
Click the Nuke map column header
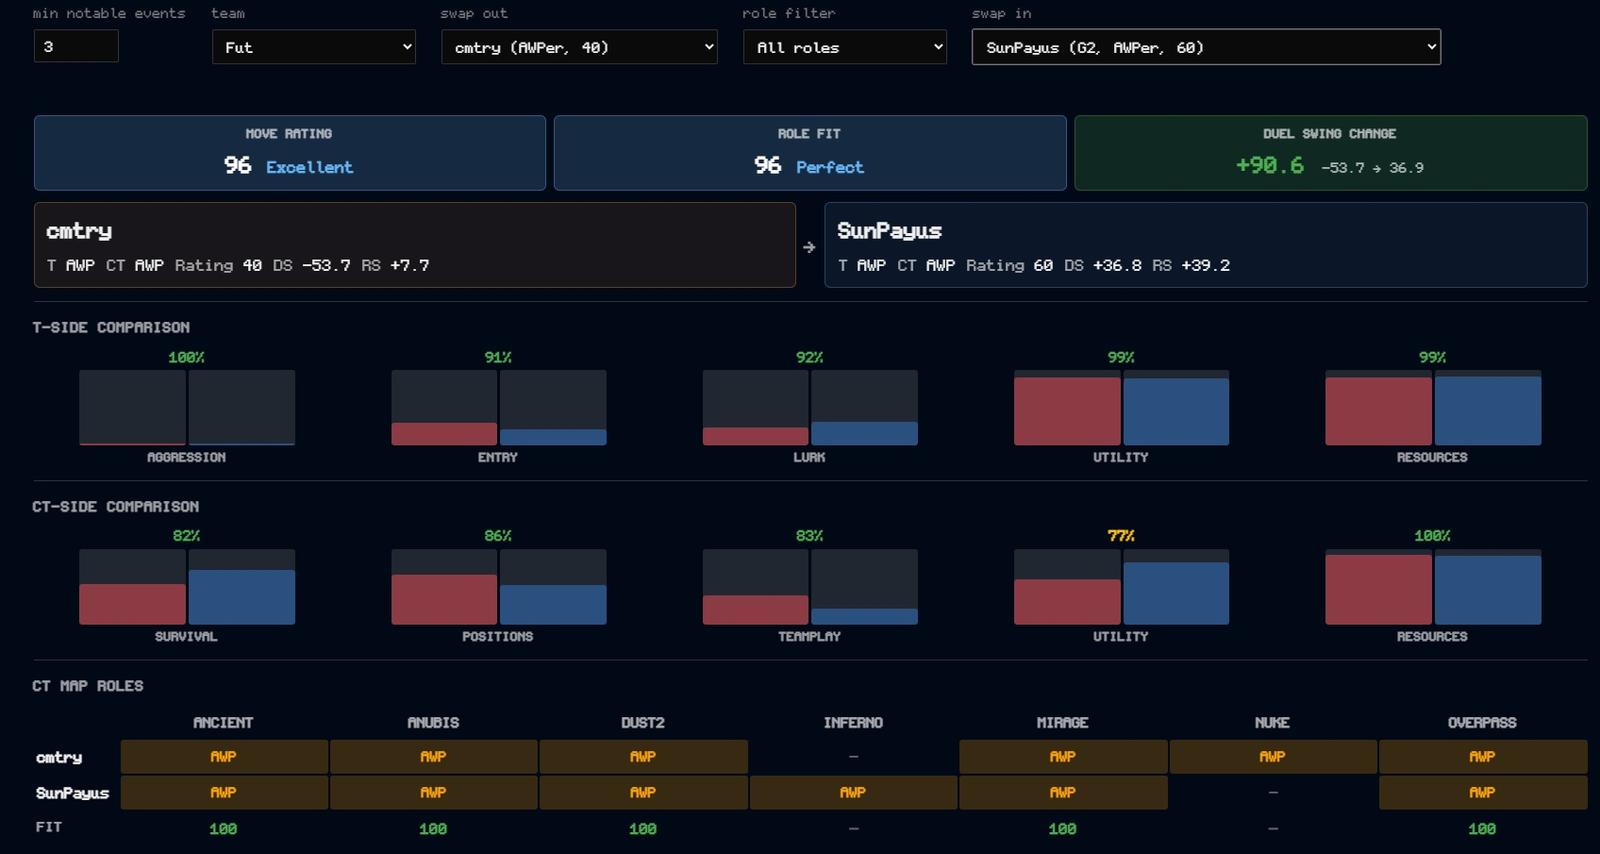coord(1272,722)
